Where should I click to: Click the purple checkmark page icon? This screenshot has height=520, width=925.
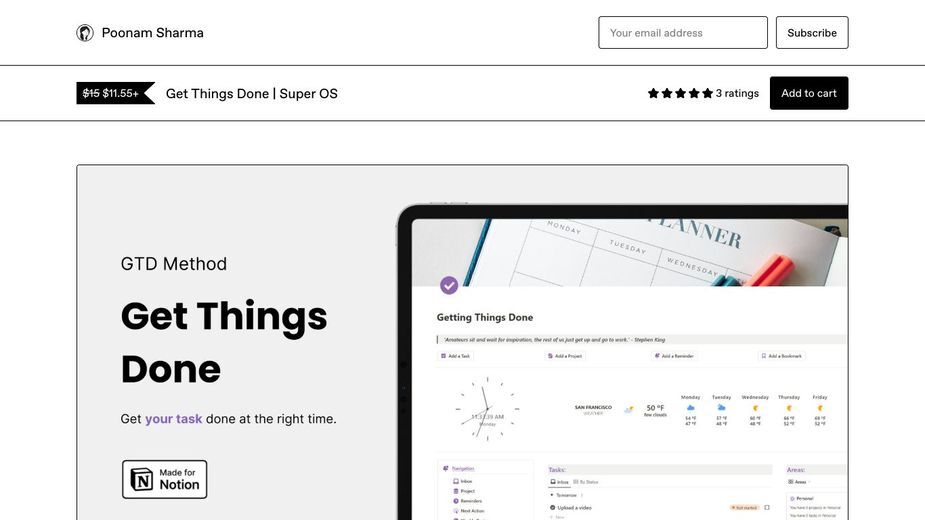pyautogui.click(x=449, y=286)
